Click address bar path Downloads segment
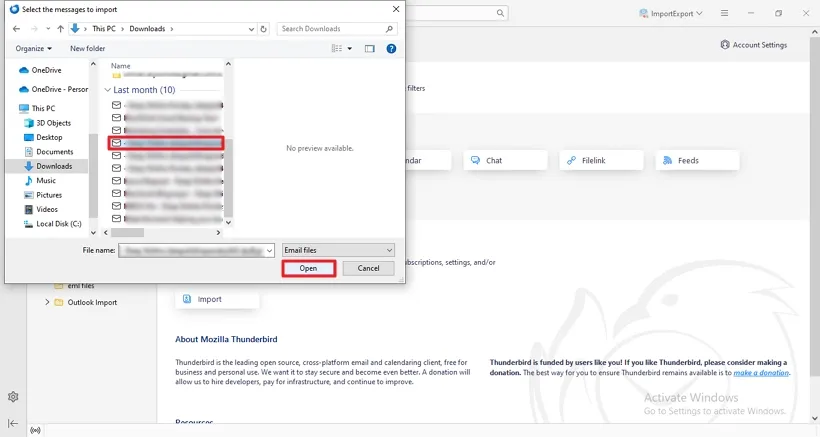 click(147, 29)
